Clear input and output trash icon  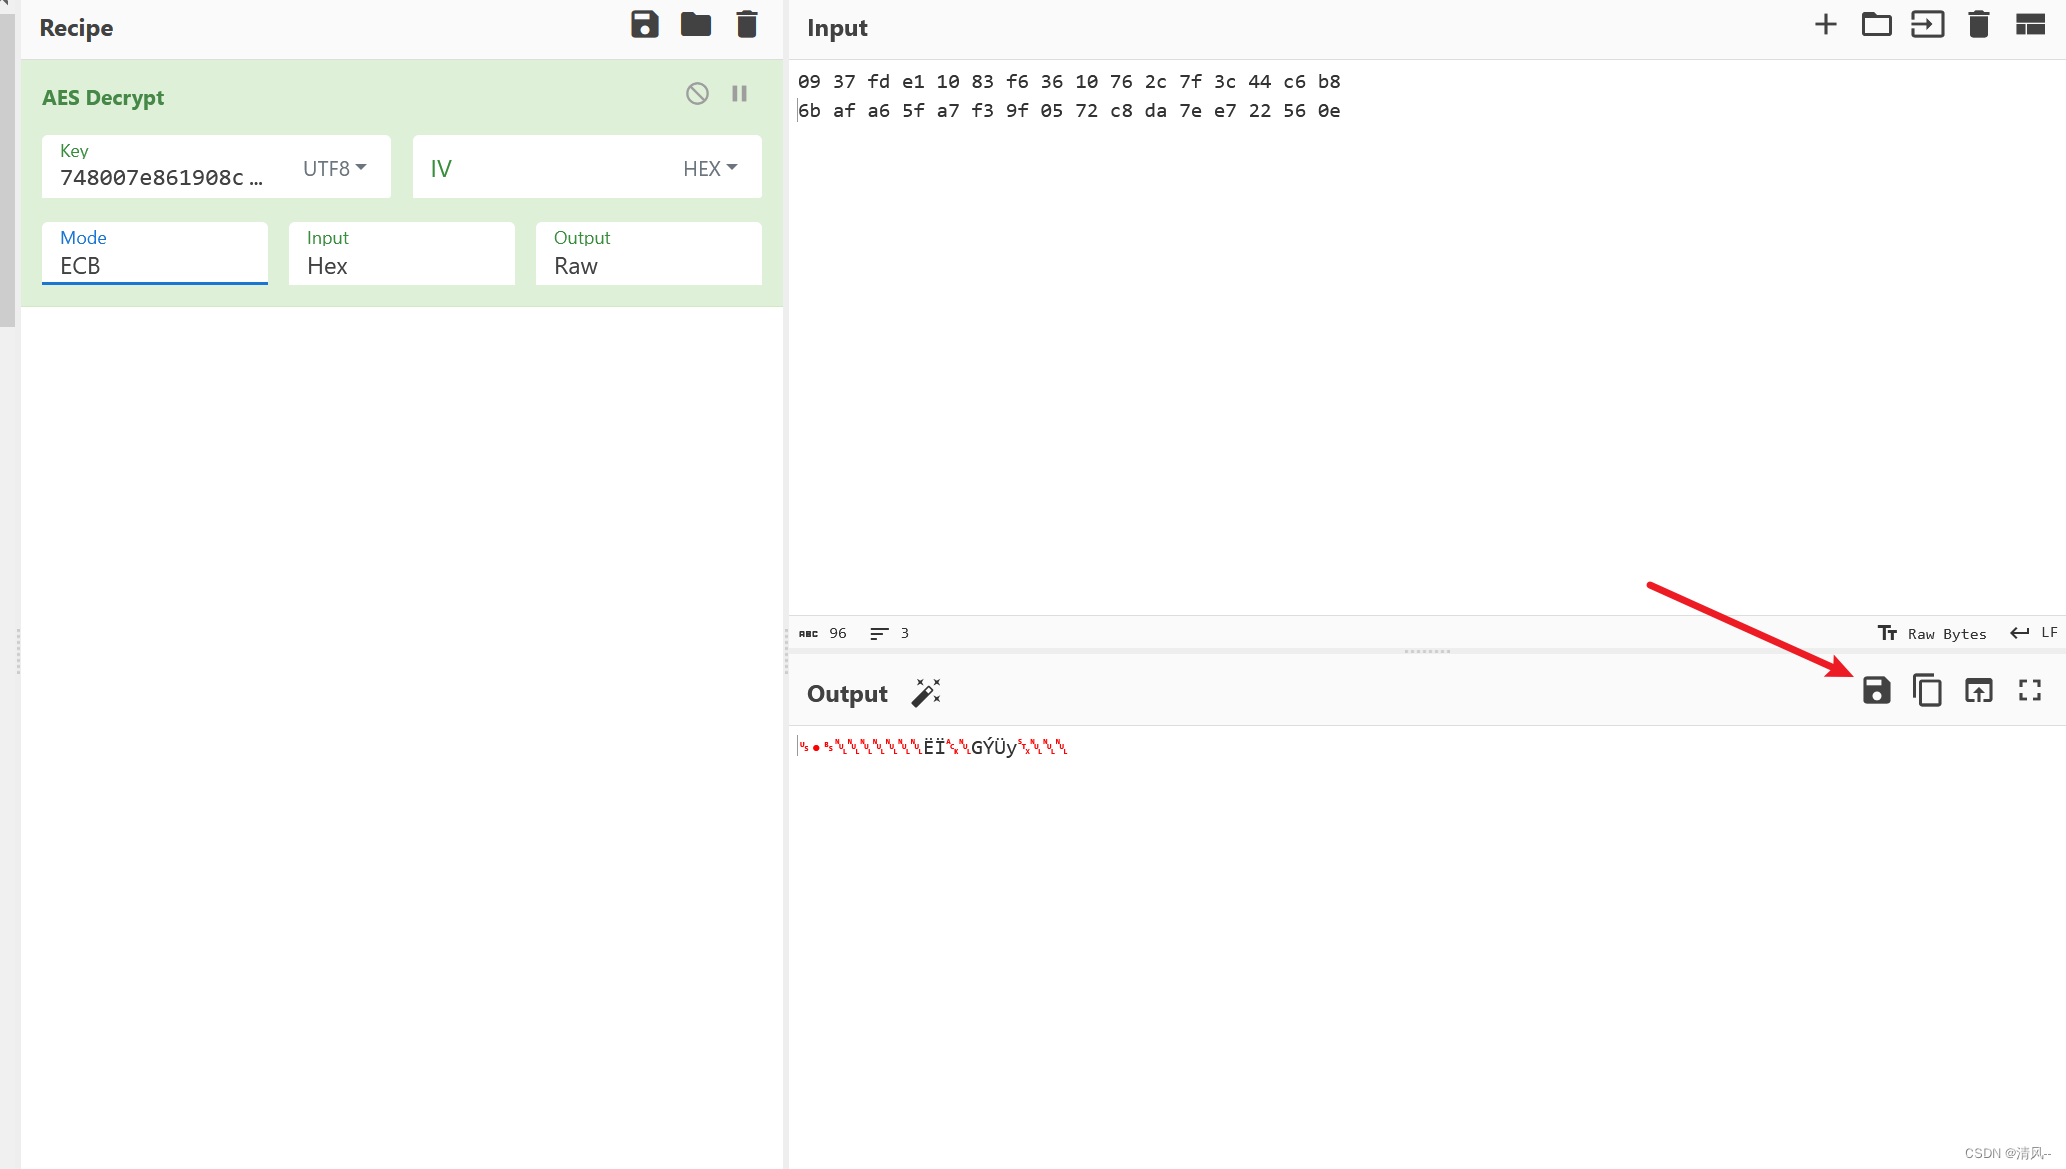(1979, 25)
